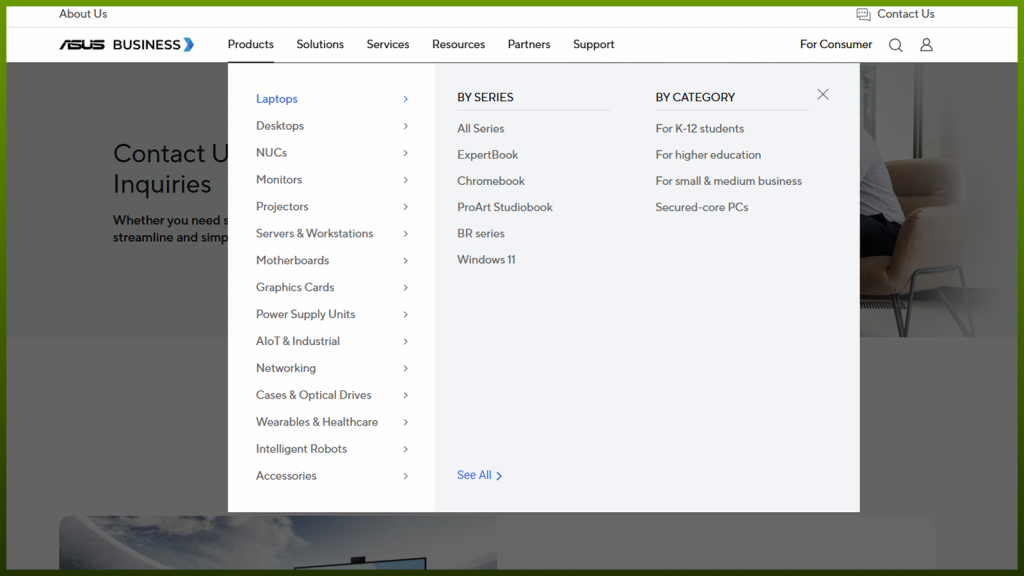The height and width of the screenshot is (576, 1024).
Task: Expand the Laptops chevron arrow
Action: click(x=406, y=99)
